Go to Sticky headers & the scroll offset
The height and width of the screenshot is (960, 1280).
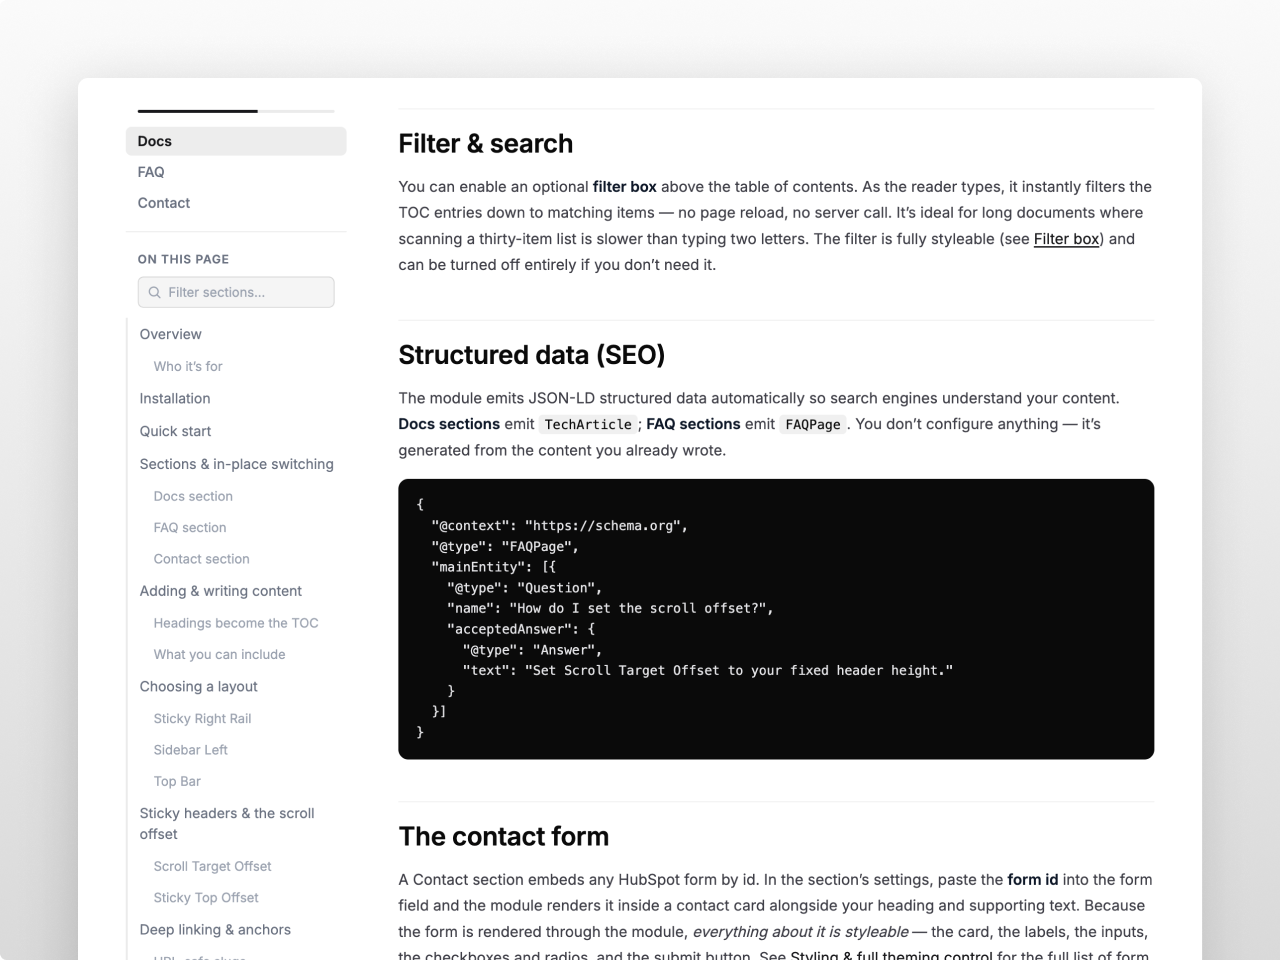click(227, 823)
